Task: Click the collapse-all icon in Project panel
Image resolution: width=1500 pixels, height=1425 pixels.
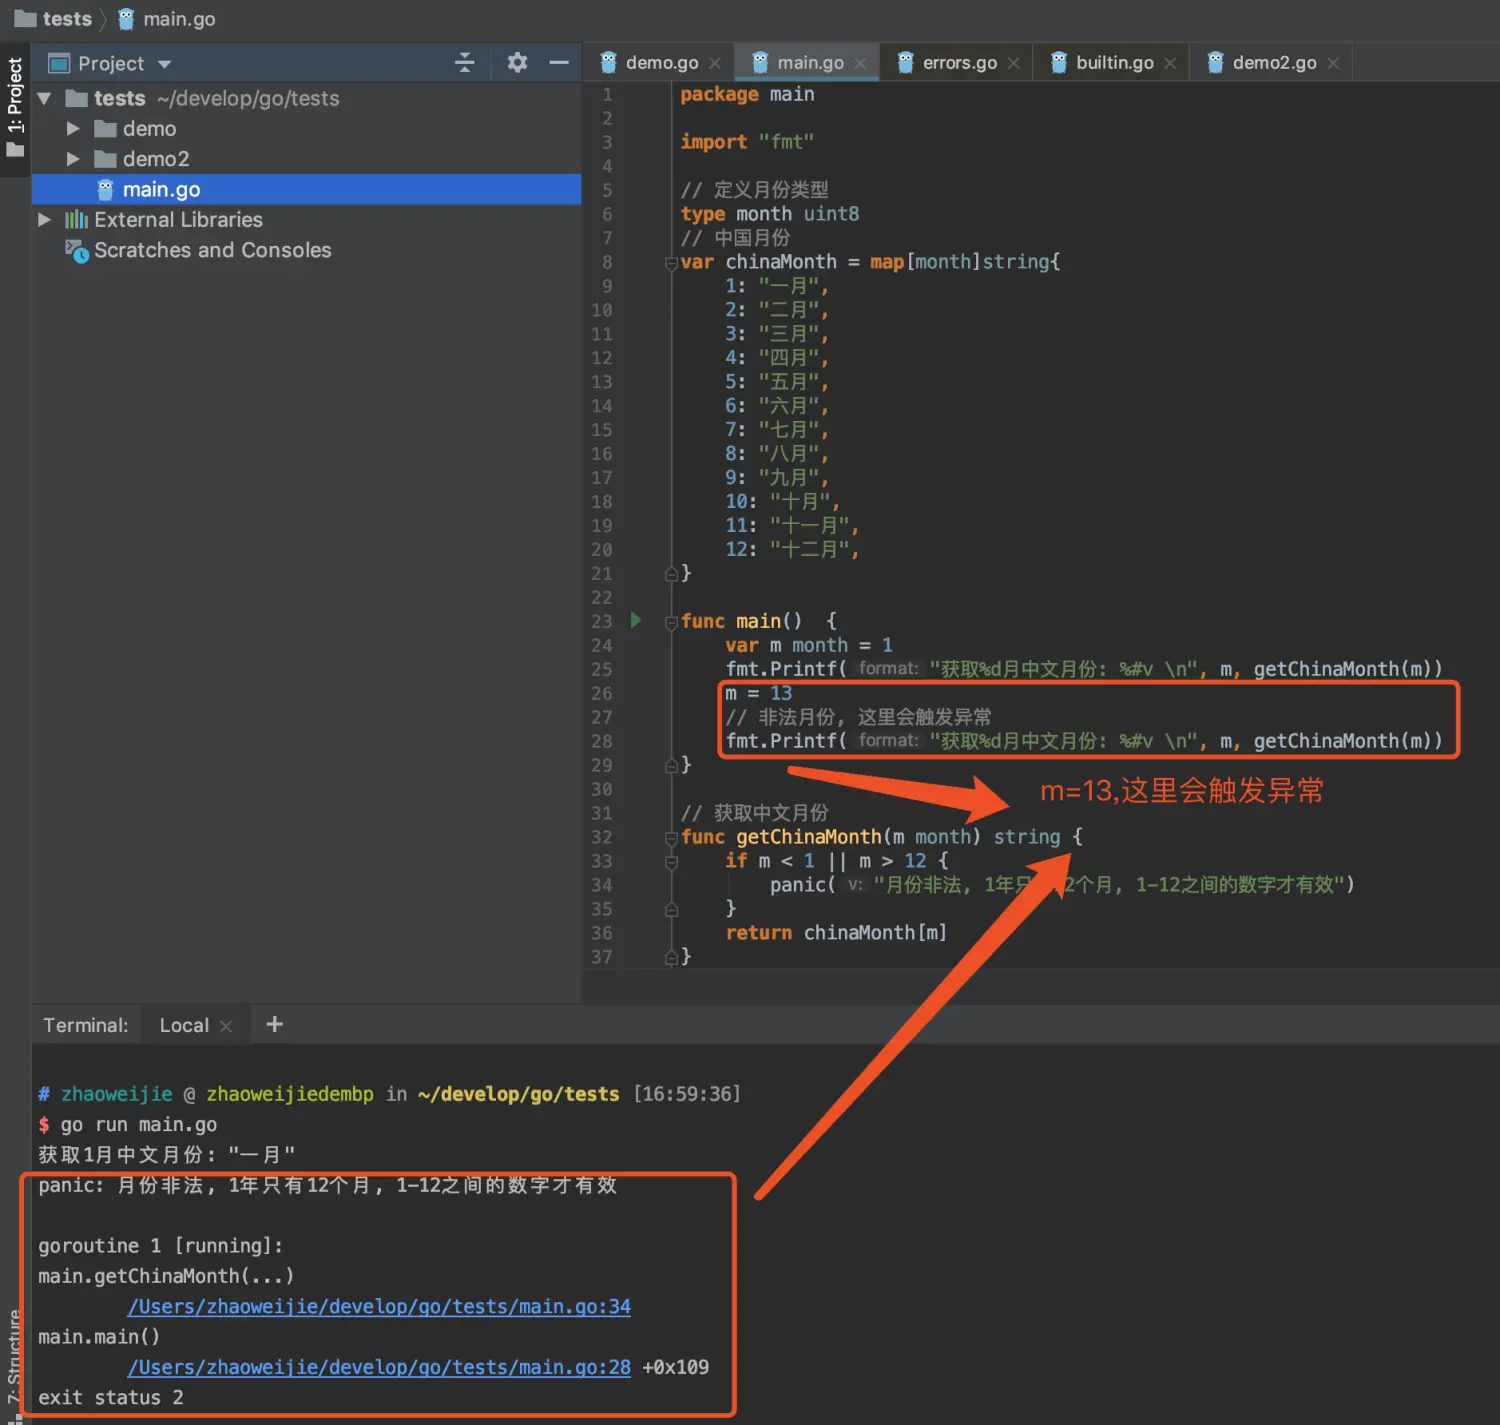Action: click(x=465, y=63)
